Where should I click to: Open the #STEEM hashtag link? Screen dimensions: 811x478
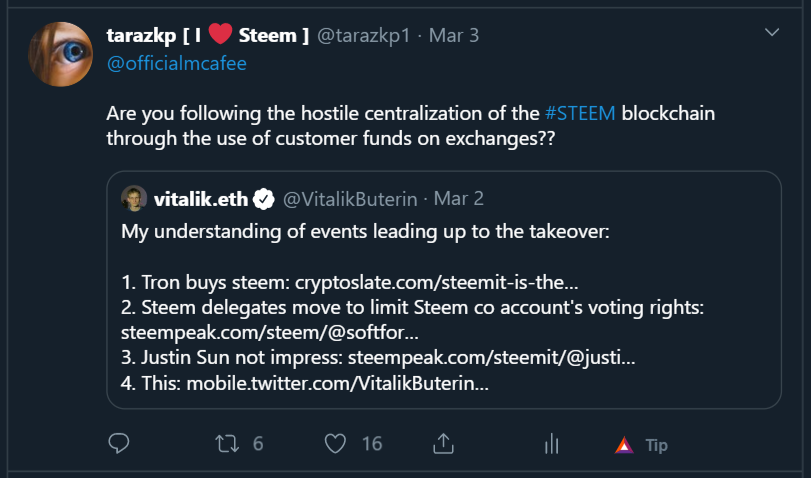coord(580,112)
